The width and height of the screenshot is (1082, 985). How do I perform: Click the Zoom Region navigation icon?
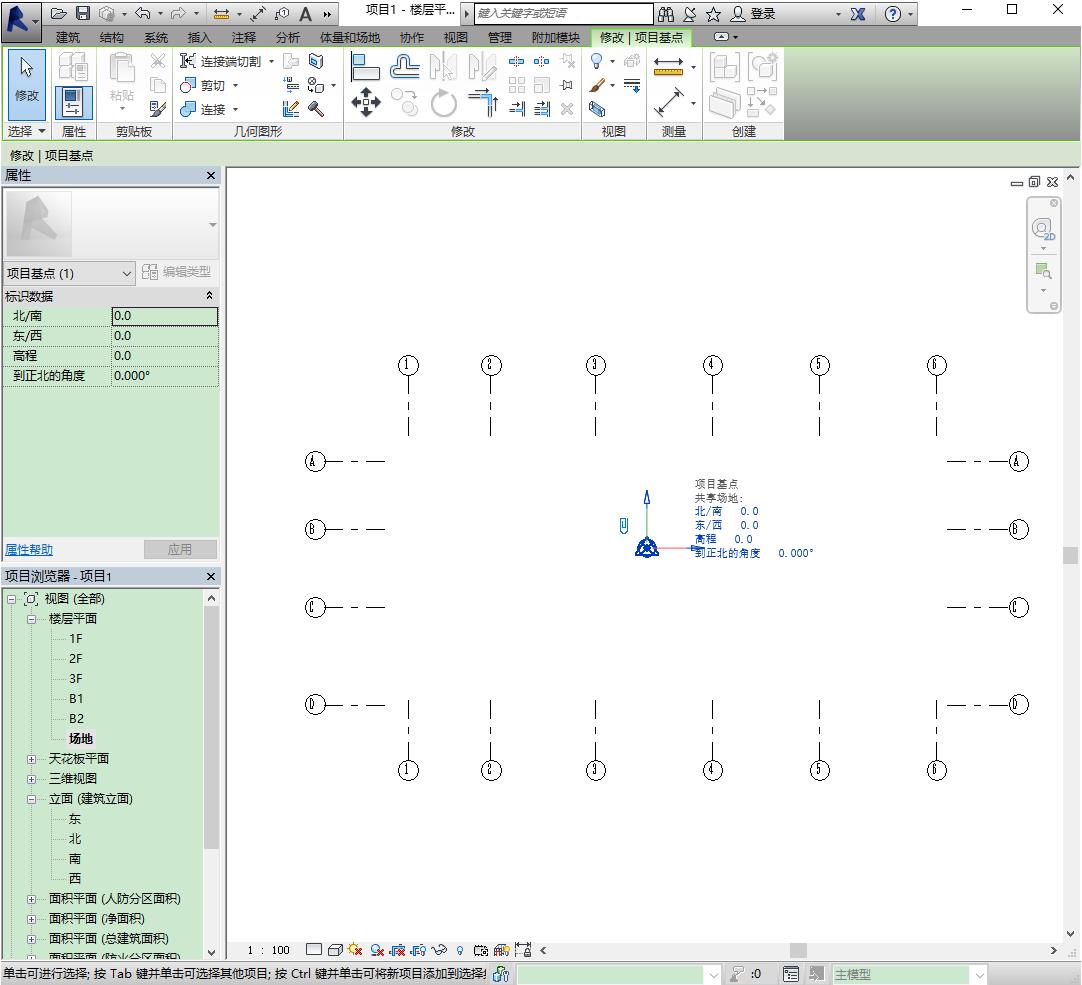tap(1042, 271)
